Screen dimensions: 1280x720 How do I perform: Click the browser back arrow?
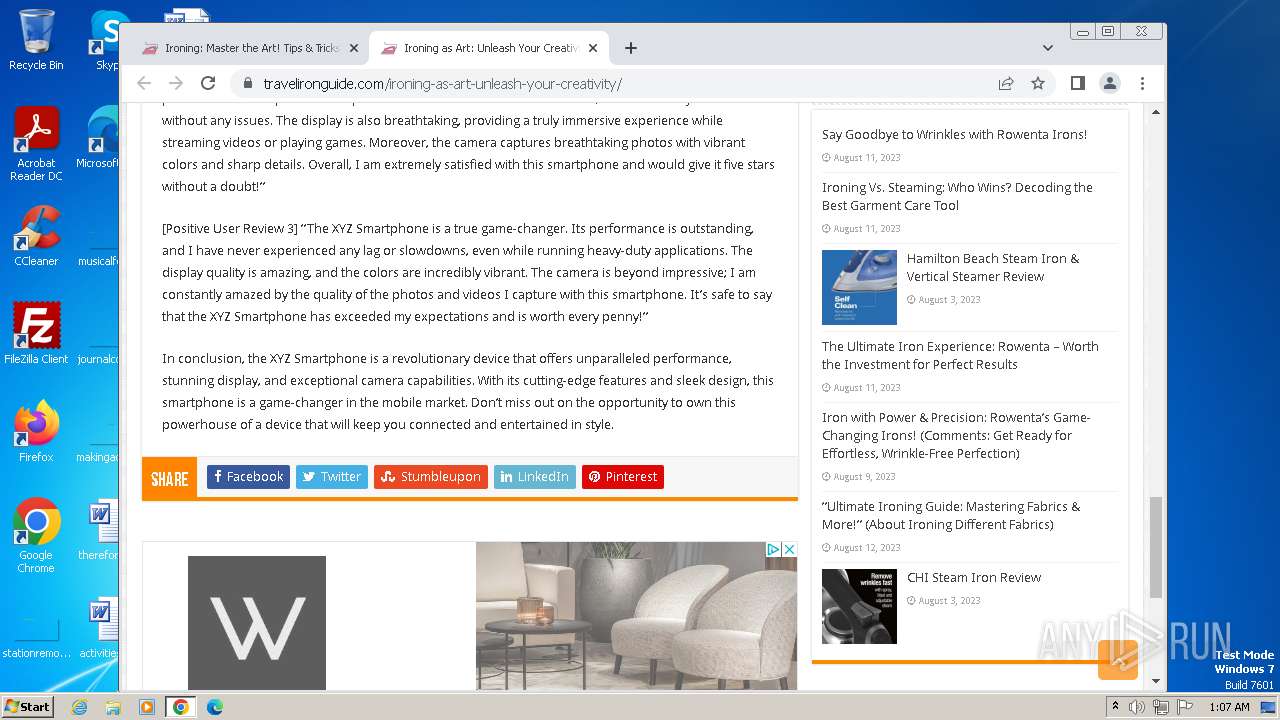point(144,84)
